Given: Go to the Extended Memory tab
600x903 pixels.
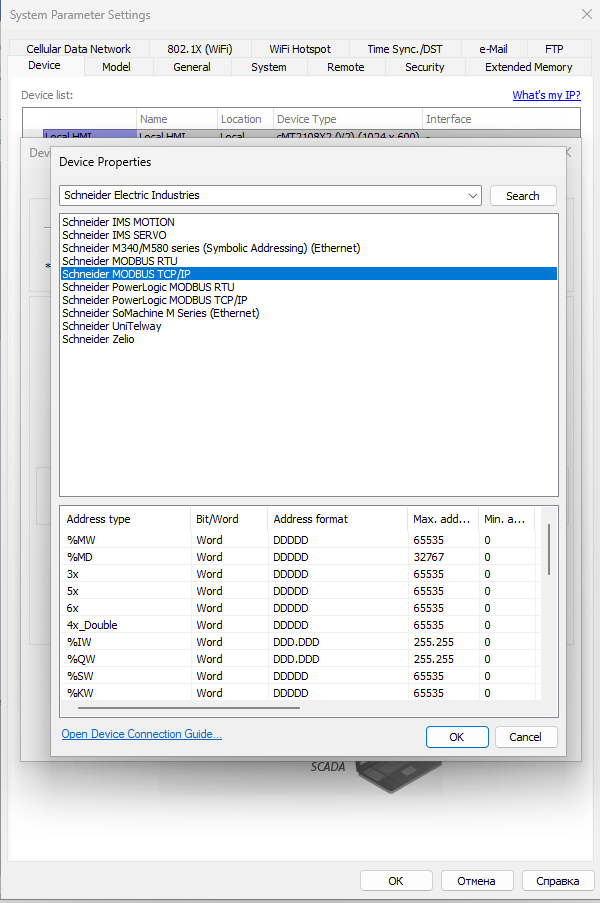Looking at the screenshot, I should 529,67.
